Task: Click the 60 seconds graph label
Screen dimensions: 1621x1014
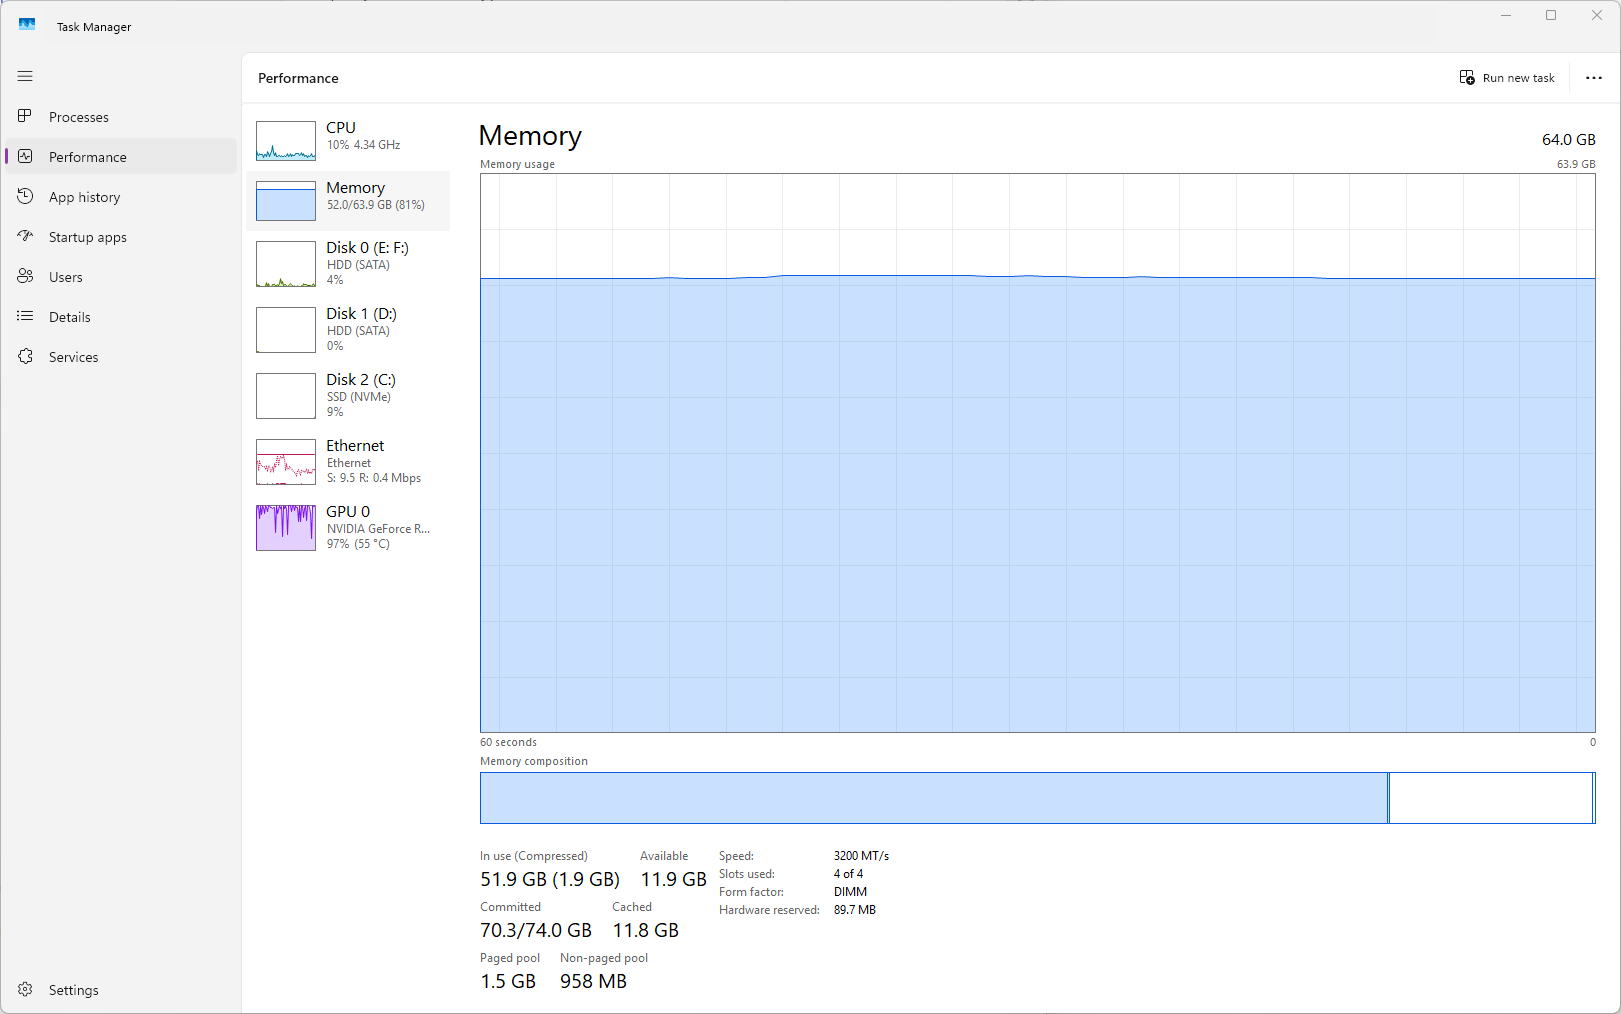Action: click(508, 742)
